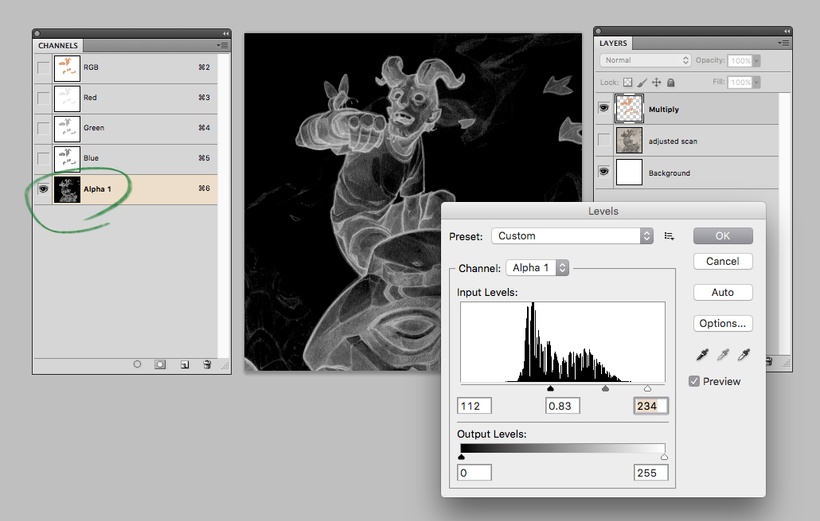Open the Layers panel flyout menu
The height and width of the screenshot is (521, 820).
(781, 44)
